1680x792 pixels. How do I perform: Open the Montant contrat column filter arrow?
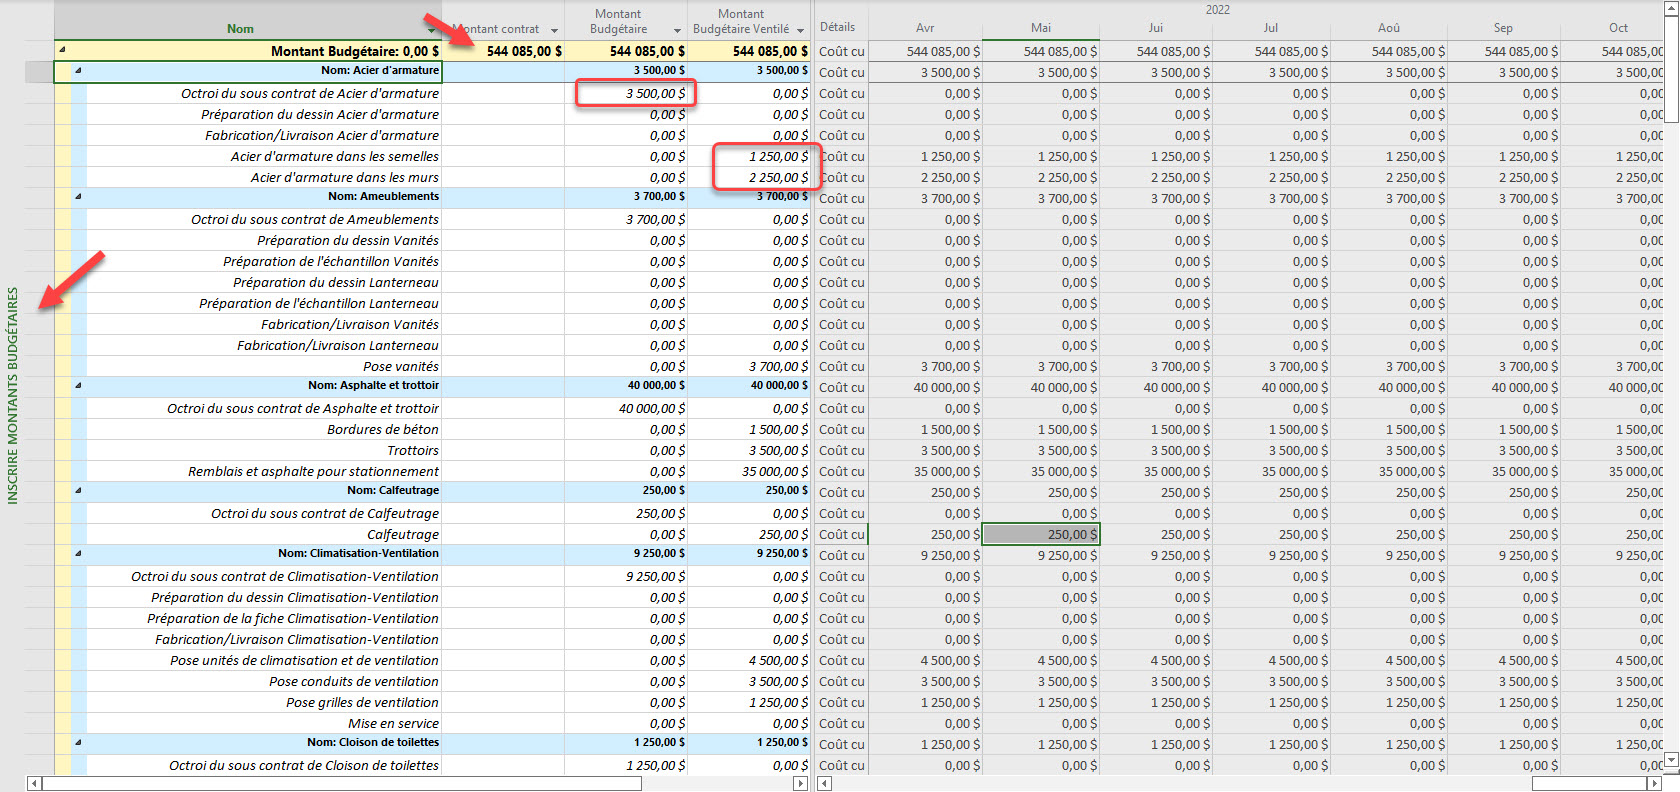pos(554,30)
